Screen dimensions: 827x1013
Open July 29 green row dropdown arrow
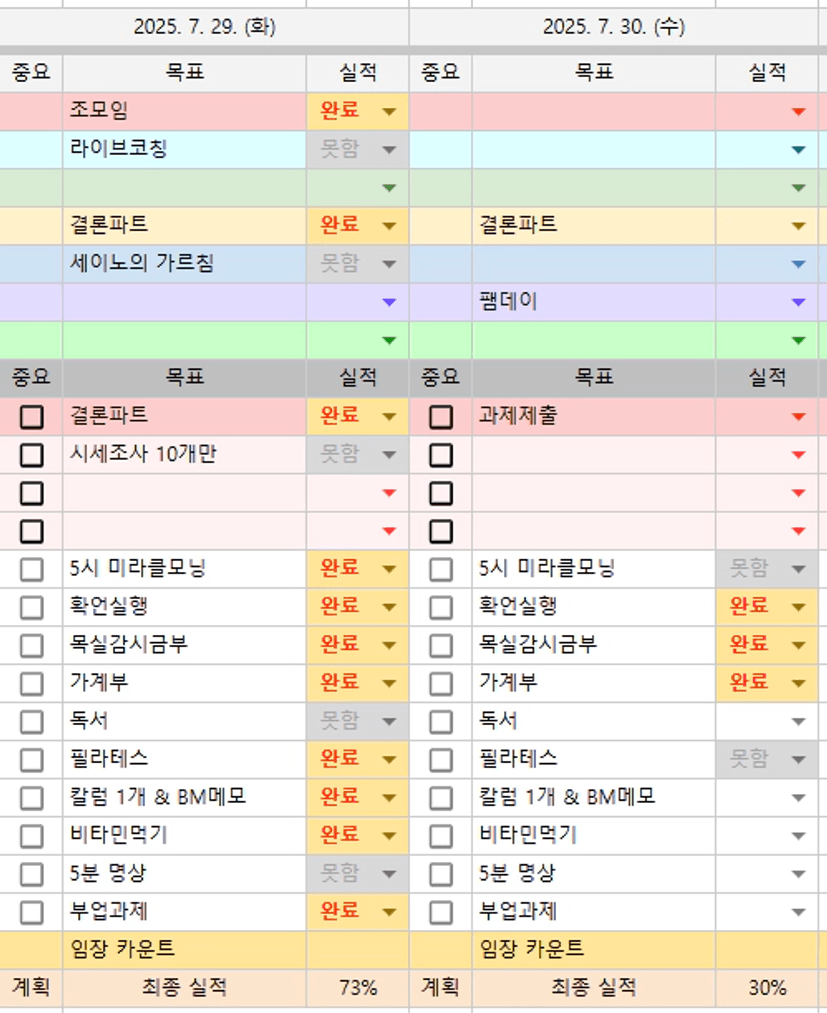(x=389, y=187)
